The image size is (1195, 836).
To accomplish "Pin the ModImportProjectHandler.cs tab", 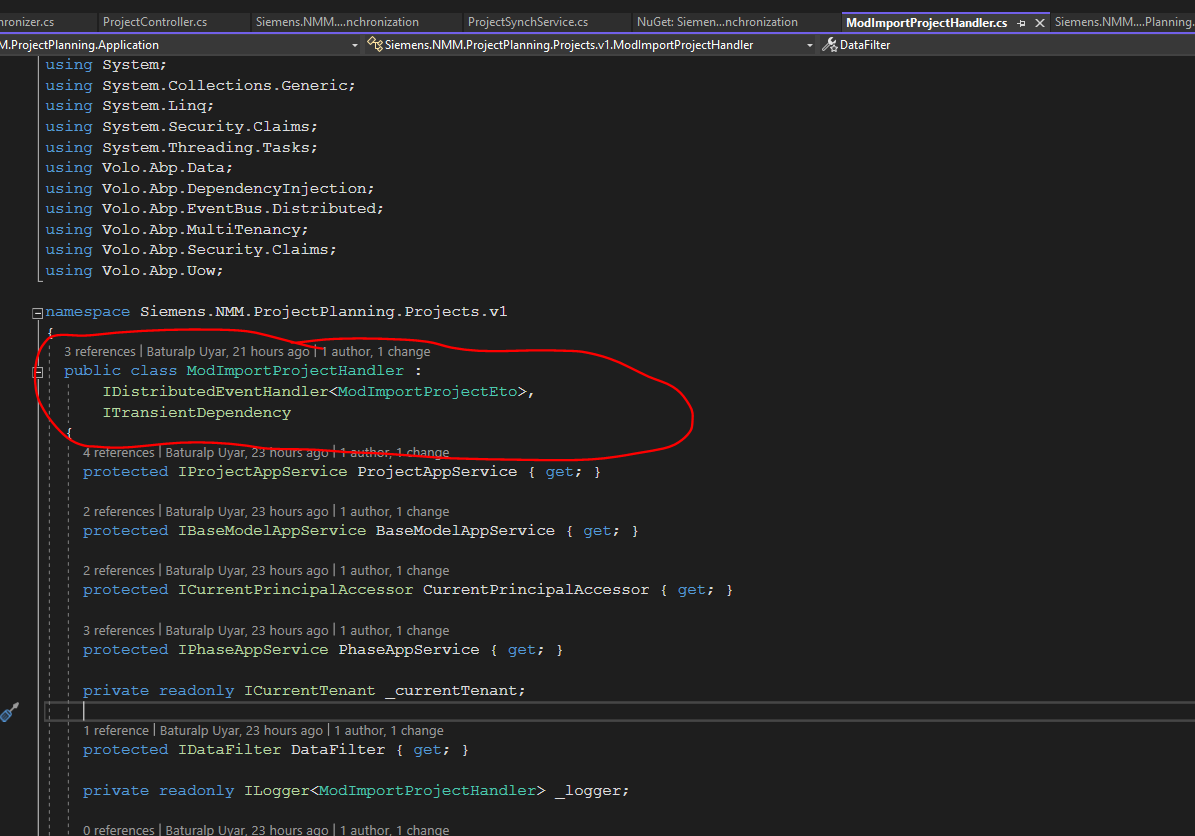I will click(x=1022, y=22).
